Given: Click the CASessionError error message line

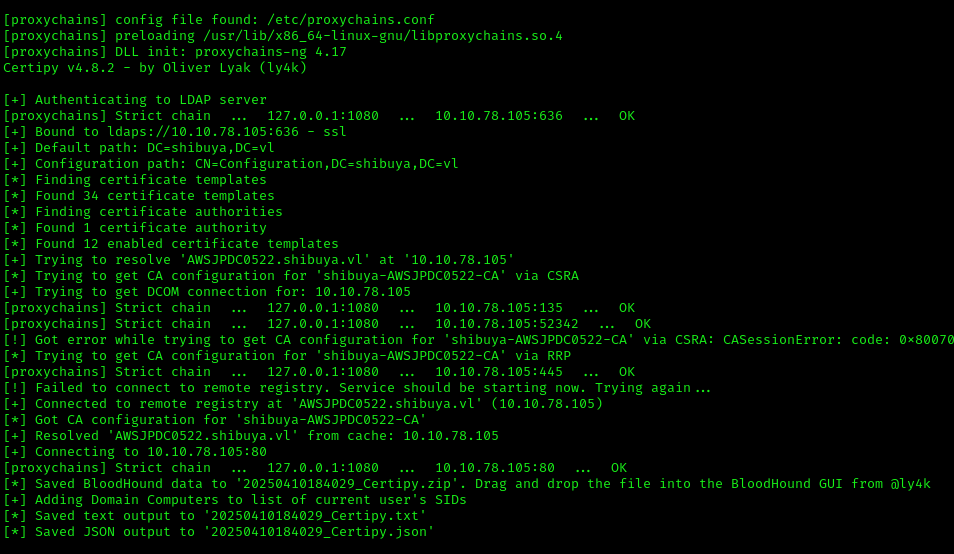Looking at the screenshot, I should [x=478, y=340].
